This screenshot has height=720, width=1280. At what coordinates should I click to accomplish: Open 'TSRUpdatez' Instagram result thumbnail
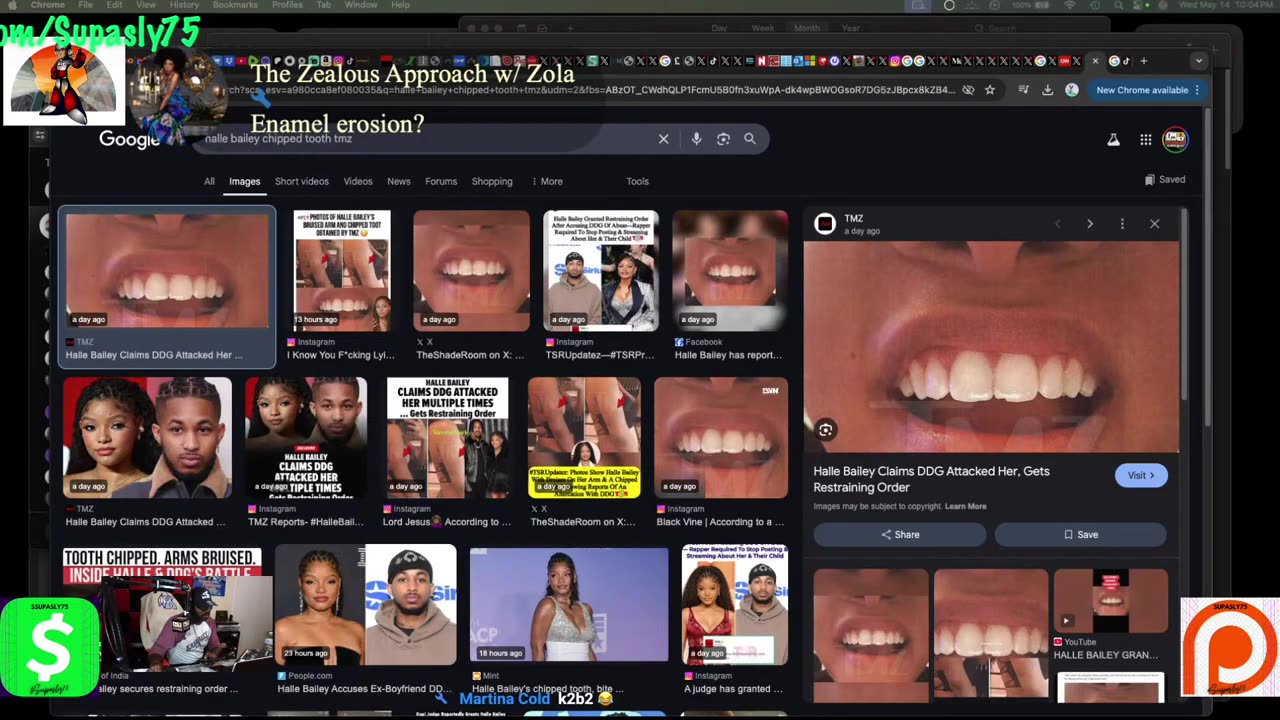coord(600,270)
